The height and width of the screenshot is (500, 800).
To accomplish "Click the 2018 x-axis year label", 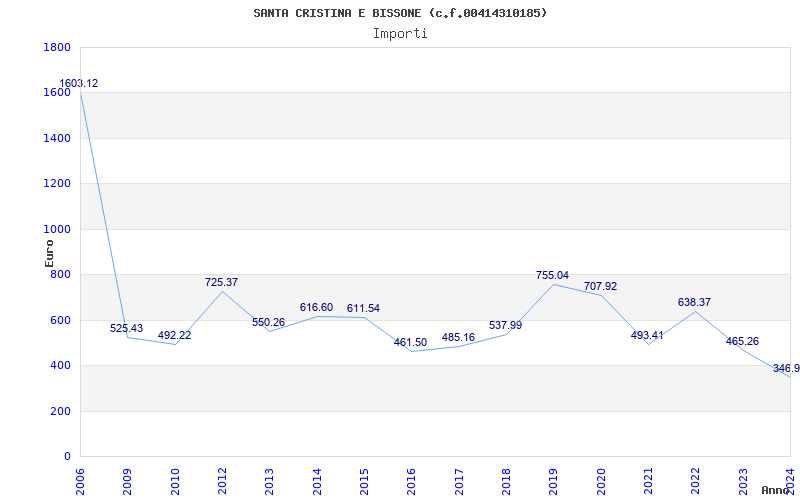I will (506, 482).
